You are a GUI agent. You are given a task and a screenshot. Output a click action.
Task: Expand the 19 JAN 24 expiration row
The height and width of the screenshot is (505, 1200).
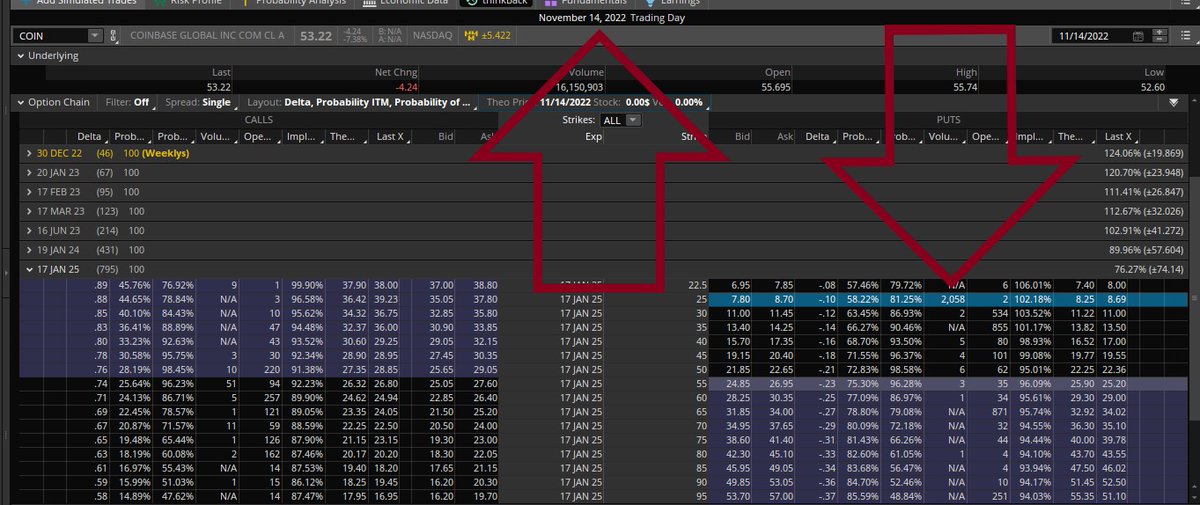[x=28, y=251]
